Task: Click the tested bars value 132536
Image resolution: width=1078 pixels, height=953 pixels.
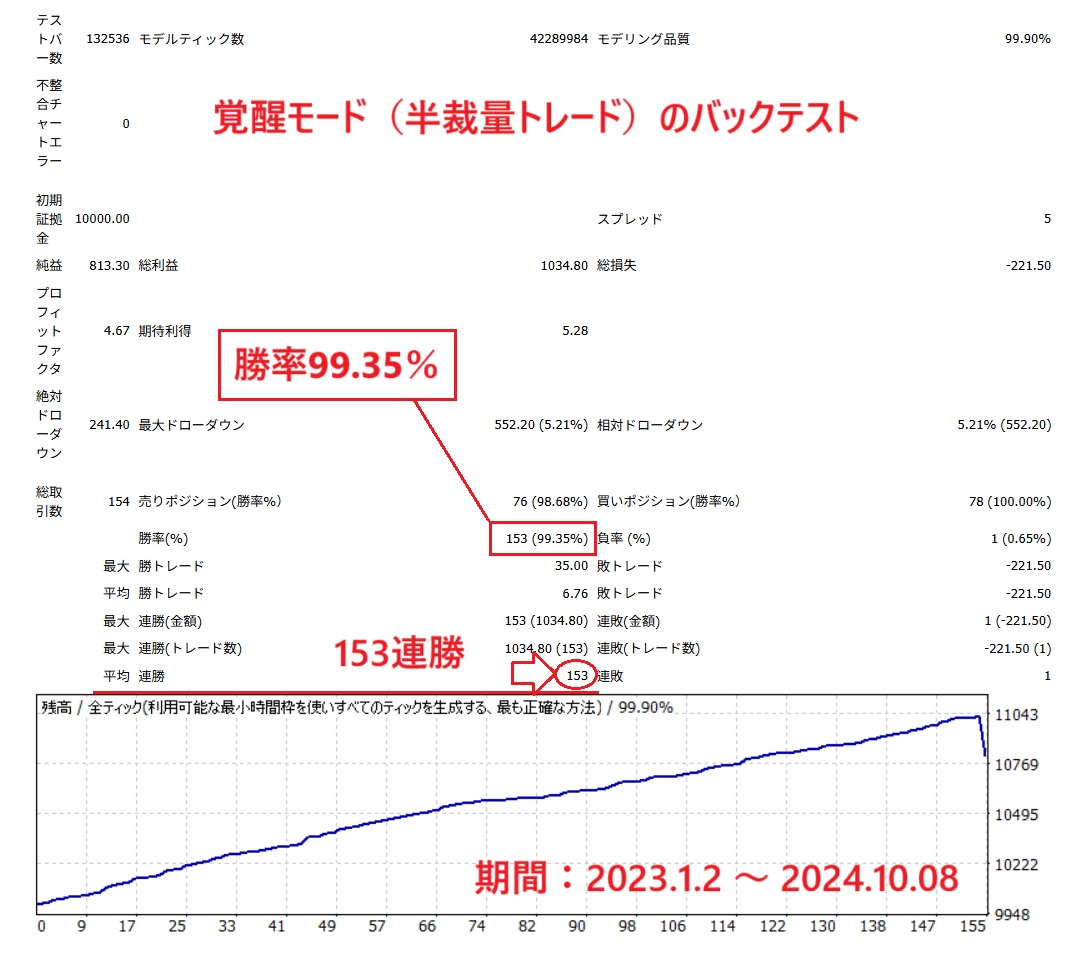Action: click(x=107, y=39)
